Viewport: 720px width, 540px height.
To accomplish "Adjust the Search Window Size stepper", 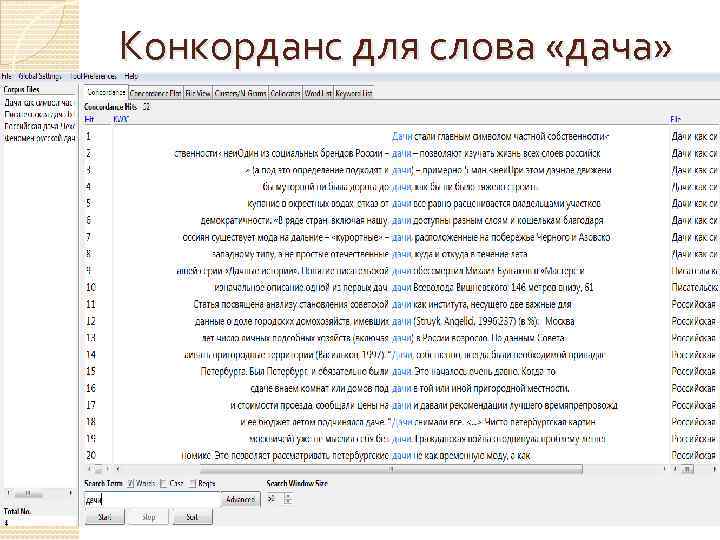I will point(288,499).
